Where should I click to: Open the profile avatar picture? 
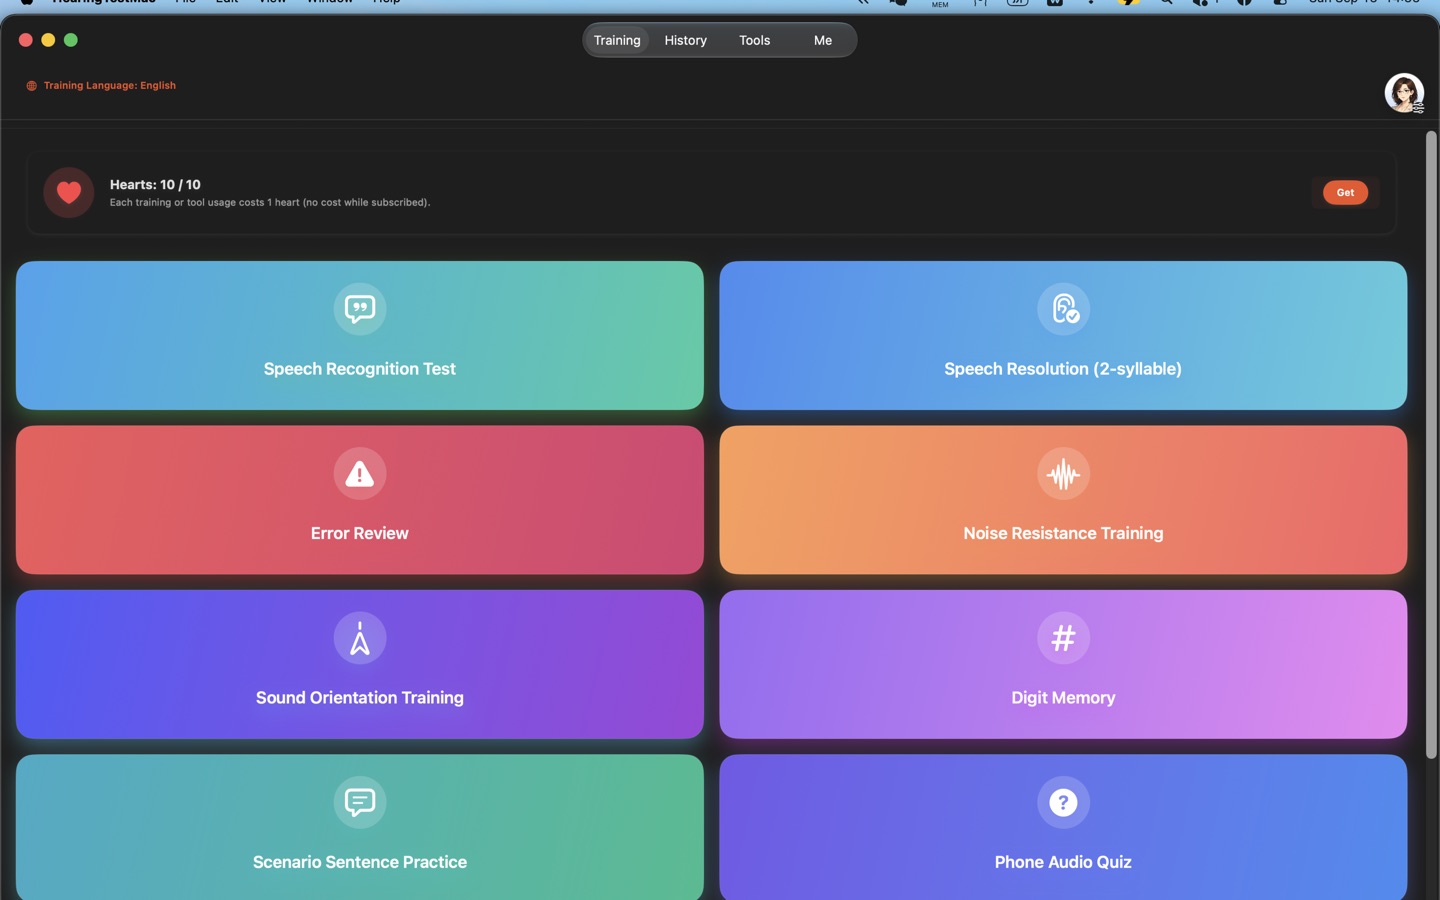1404,93
